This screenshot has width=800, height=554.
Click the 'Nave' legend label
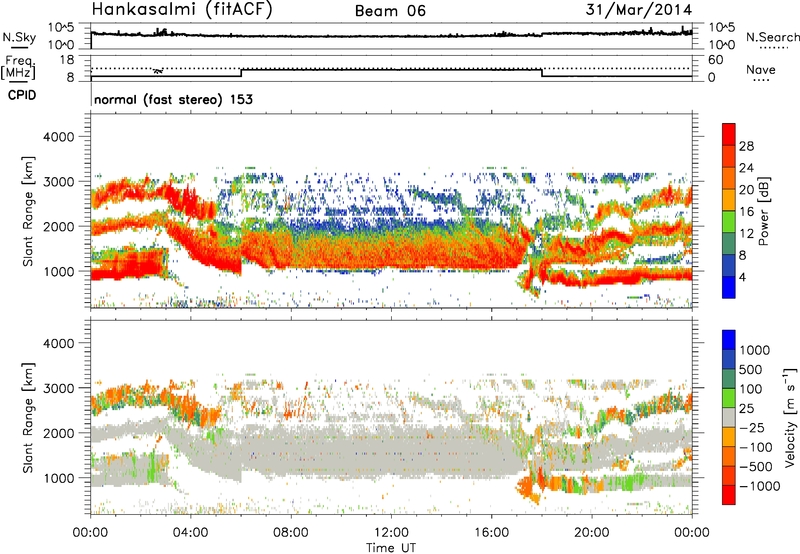click(761, 69)
